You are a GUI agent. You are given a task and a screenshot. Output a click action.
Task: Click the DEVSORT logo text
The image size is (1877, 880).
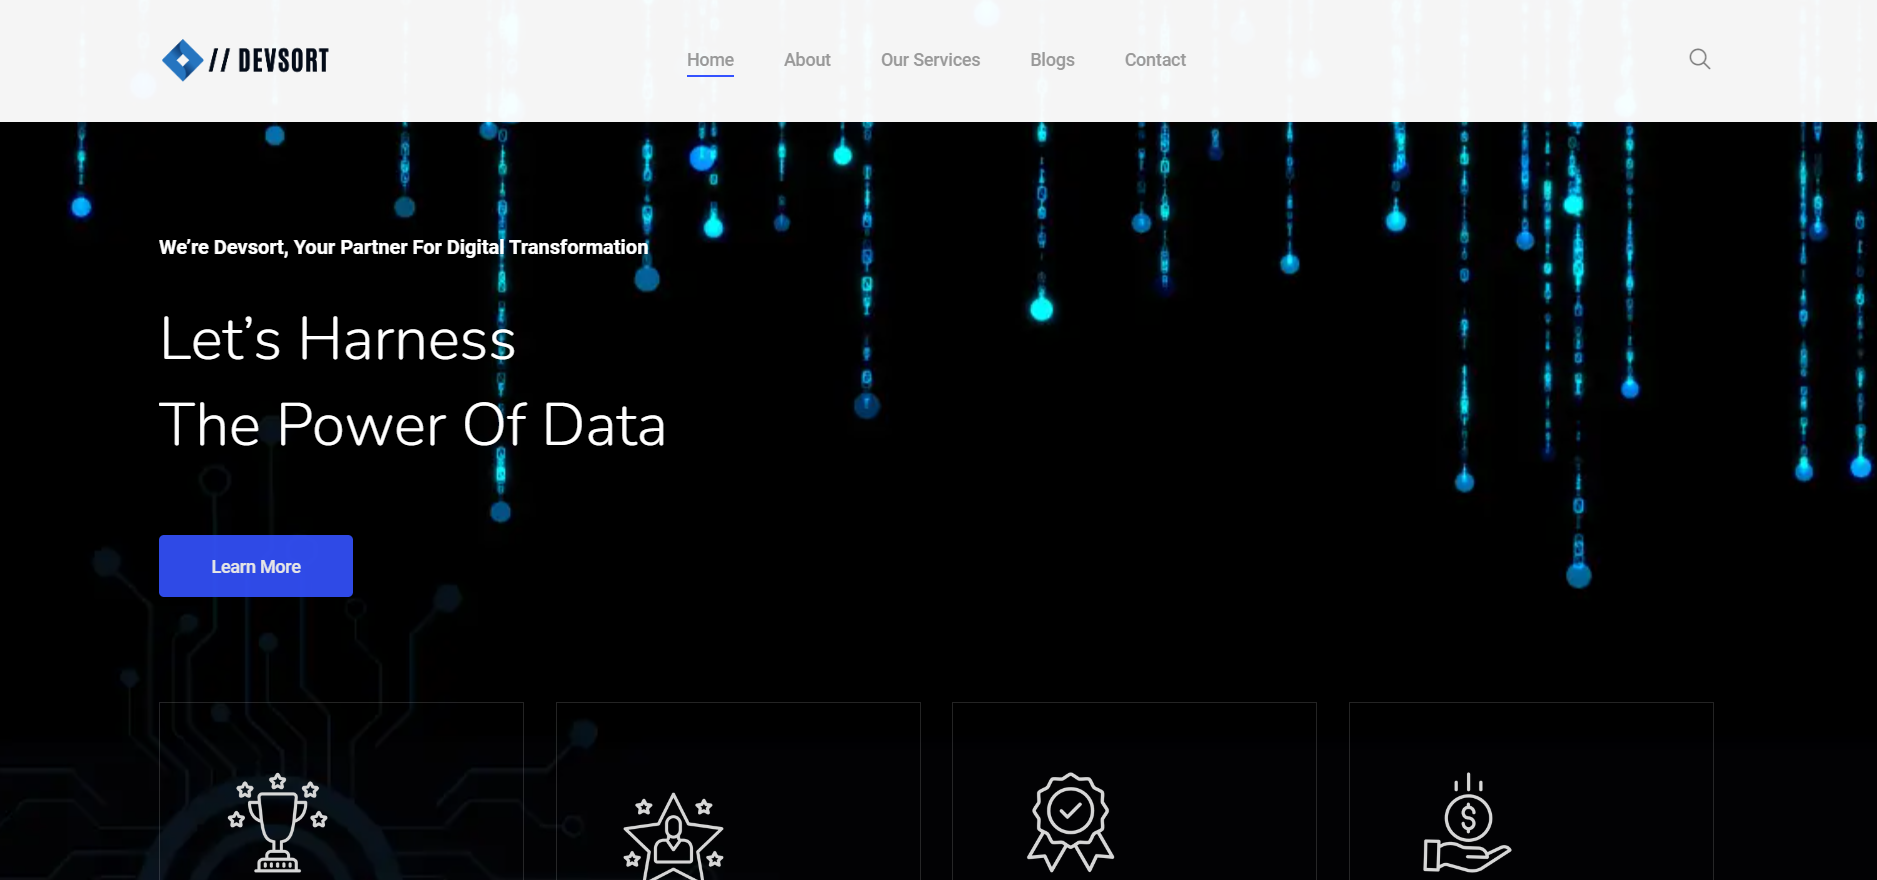click(270, 61)
